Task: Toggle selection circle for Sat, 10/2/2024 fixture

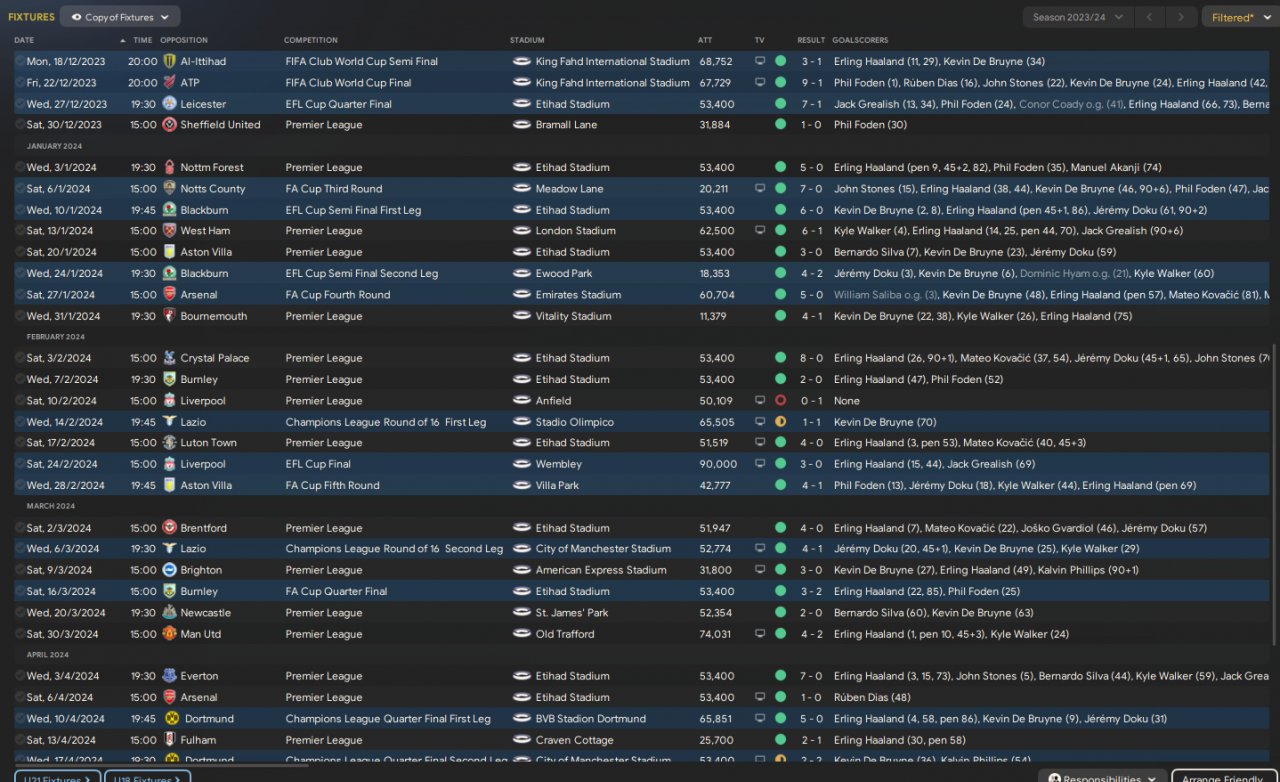Action: pos(20,401)
